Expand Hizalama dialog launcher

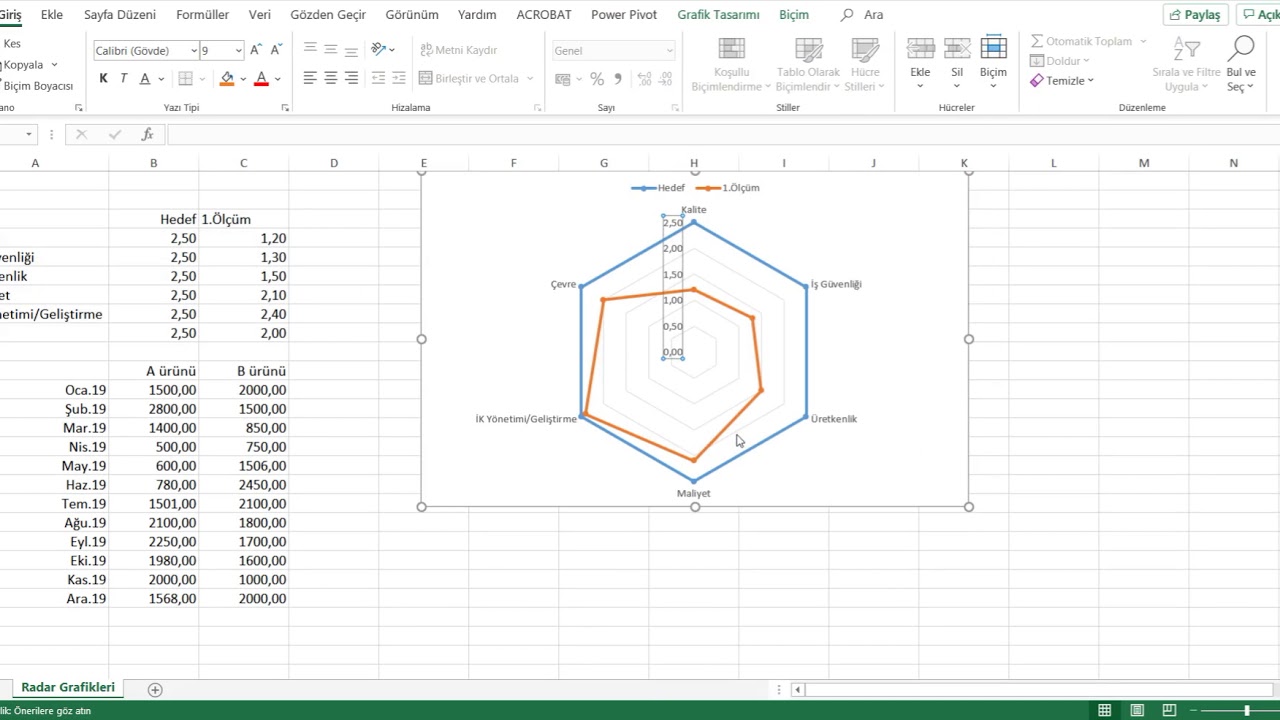[x=537, y=108]
